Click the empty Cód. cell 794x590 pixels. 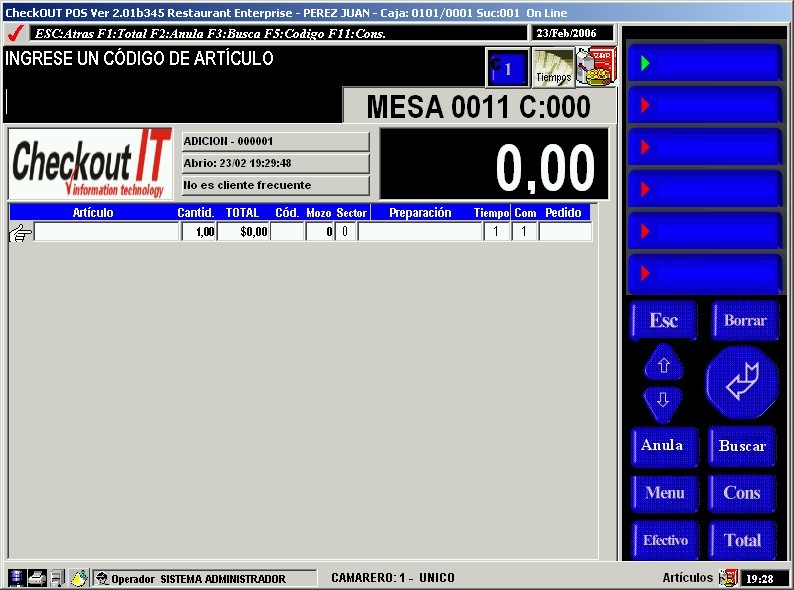(x=287, y=232)
